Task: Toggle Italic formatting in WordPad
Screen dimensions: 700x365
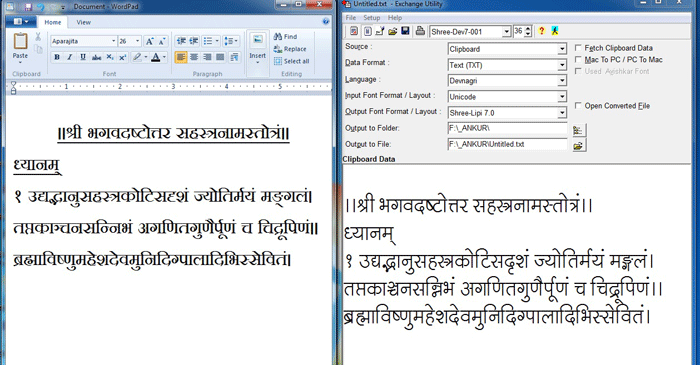Action: [x=70, y=57]
